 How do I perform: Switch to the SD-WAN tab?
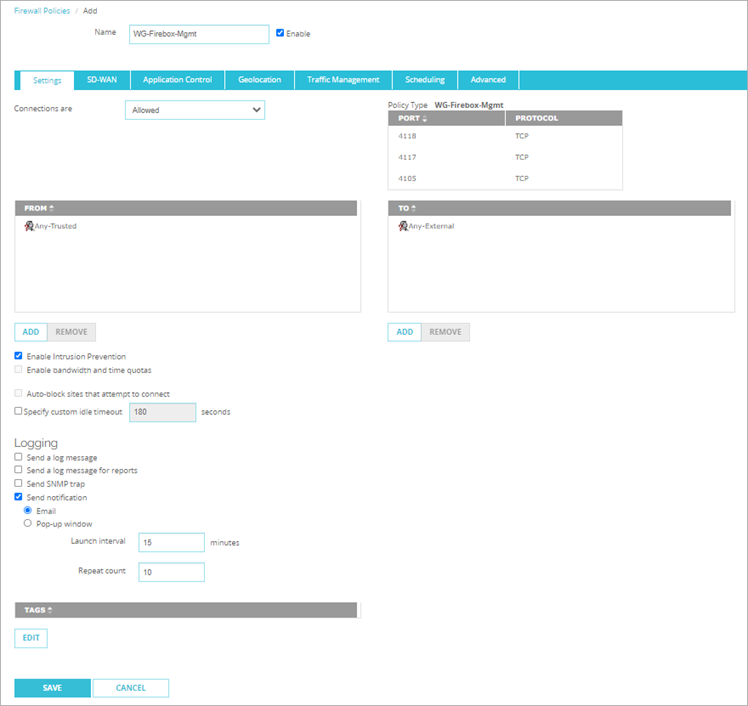(102, 80)
